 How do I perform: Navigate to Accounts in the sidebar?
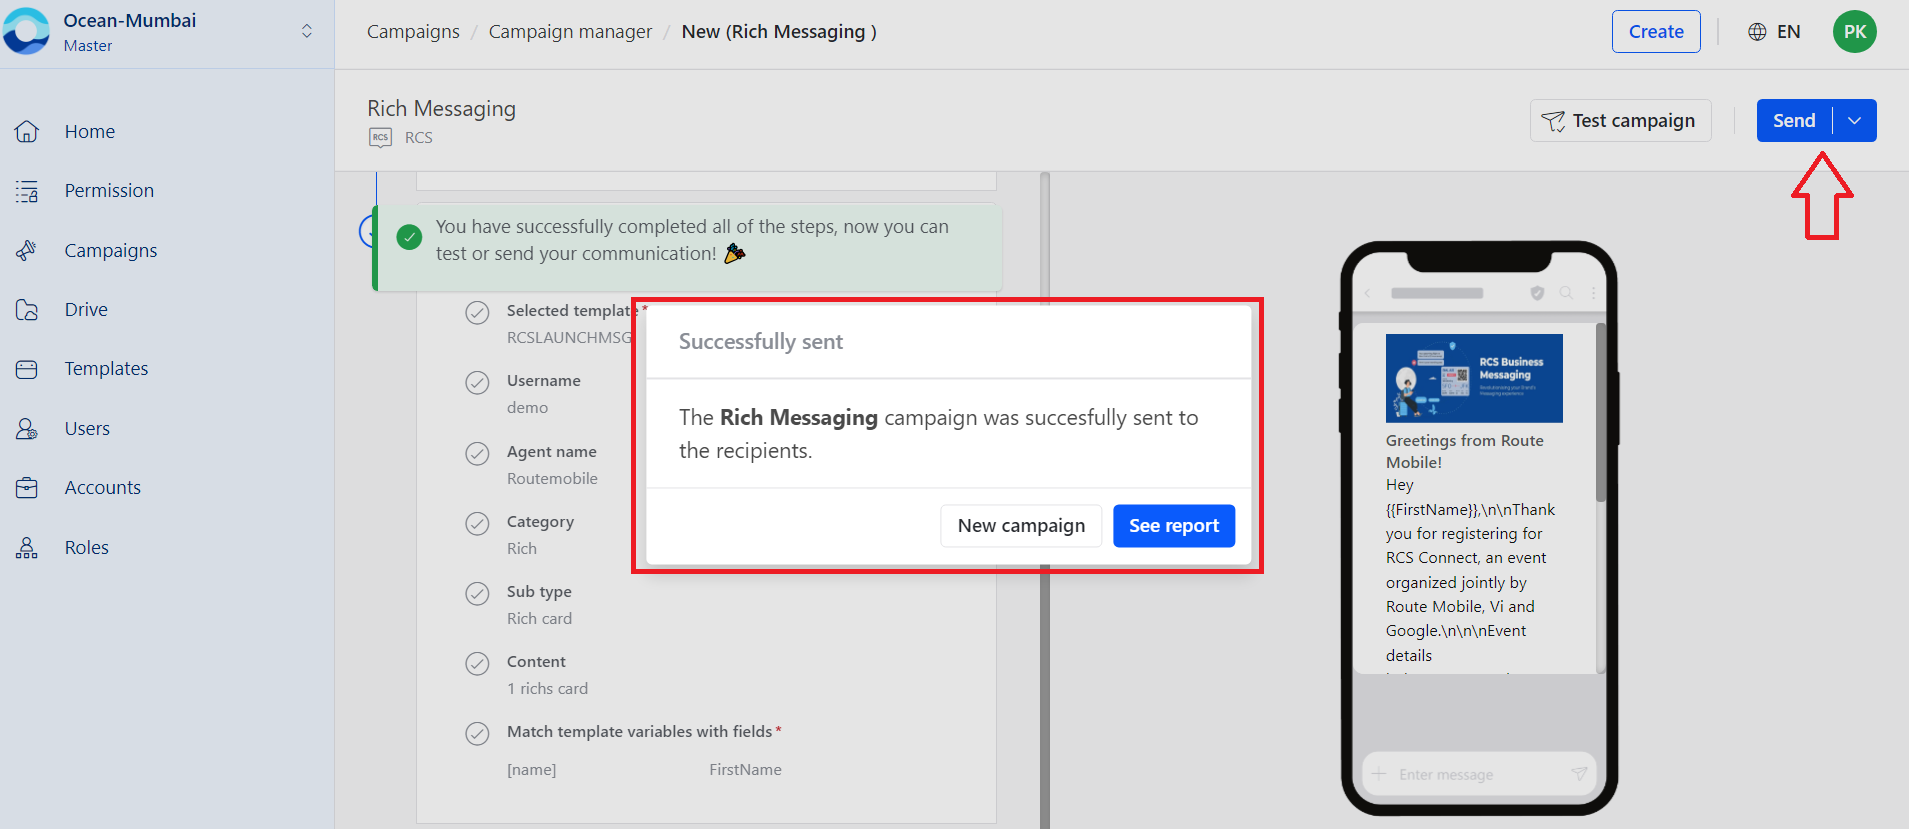pyautogui.click(x=103, y=488)
